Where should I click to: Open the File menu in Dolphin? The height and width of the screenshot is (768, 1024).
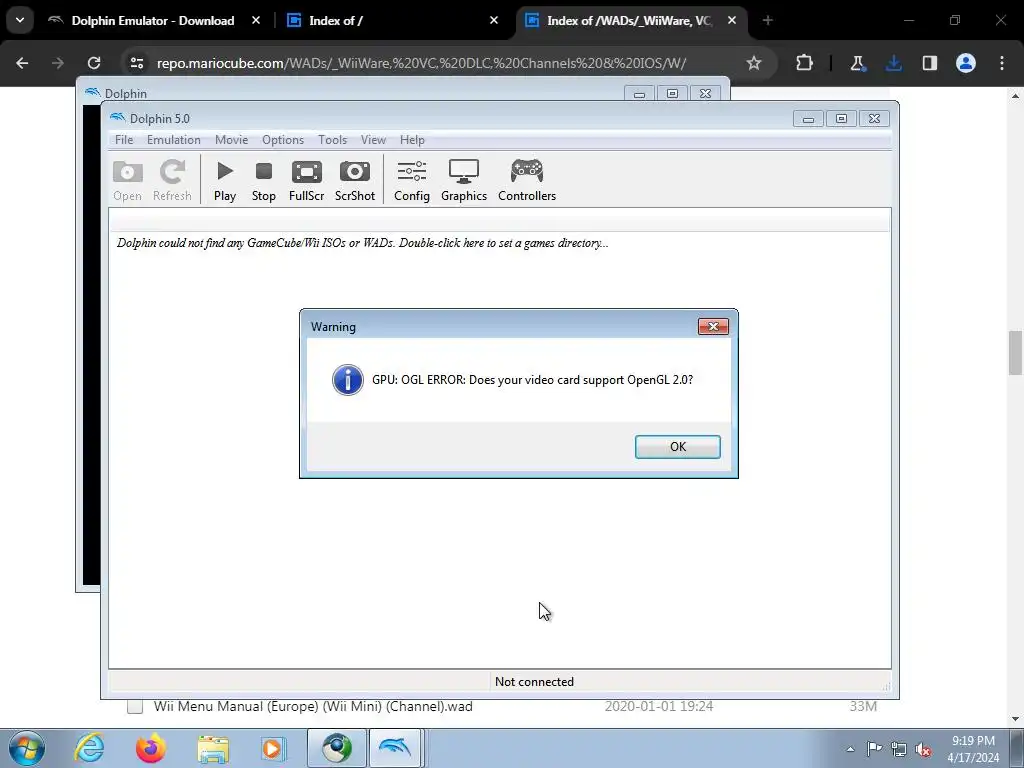click(124, 140)
